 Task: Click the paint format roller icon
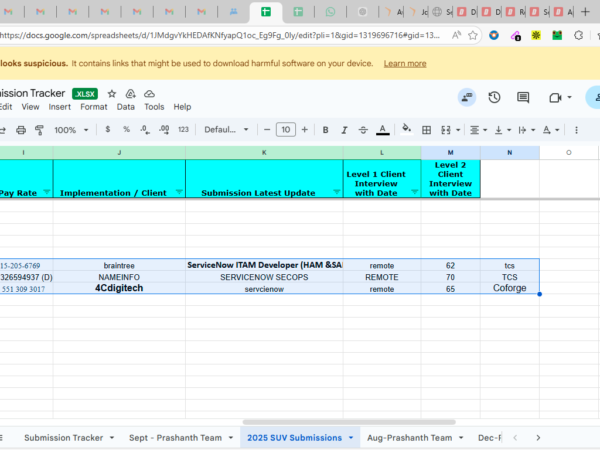coord(39,129)
